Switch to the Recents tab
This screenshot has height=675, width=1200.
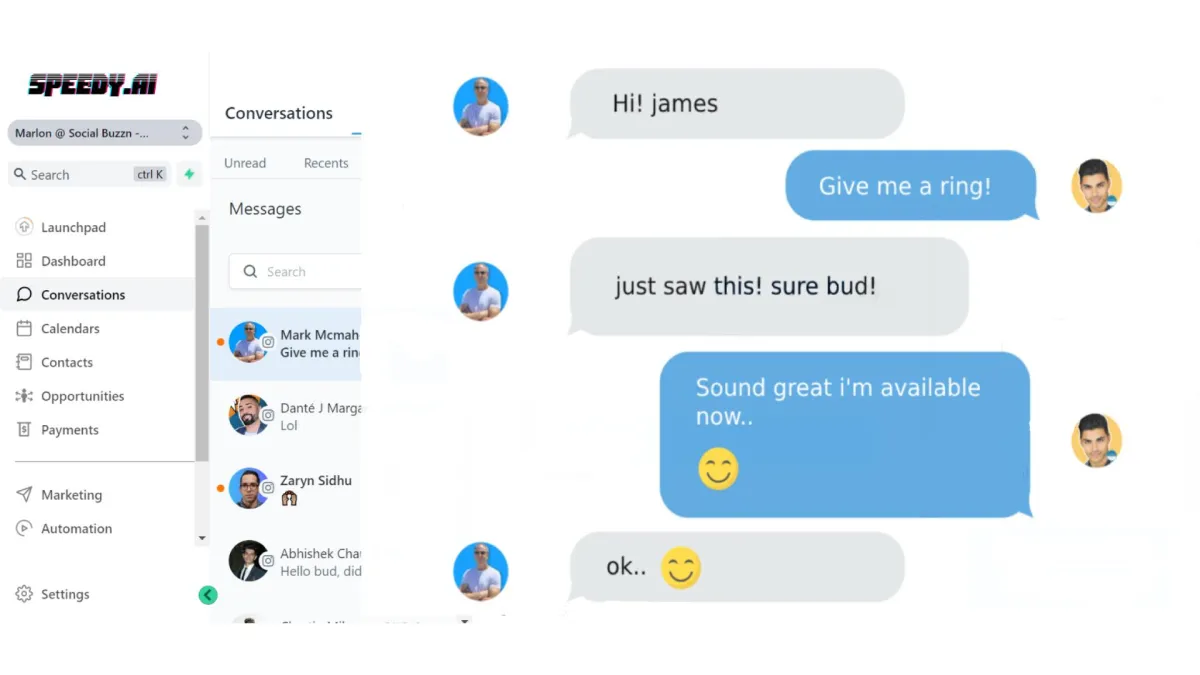(x=326, y=163)
